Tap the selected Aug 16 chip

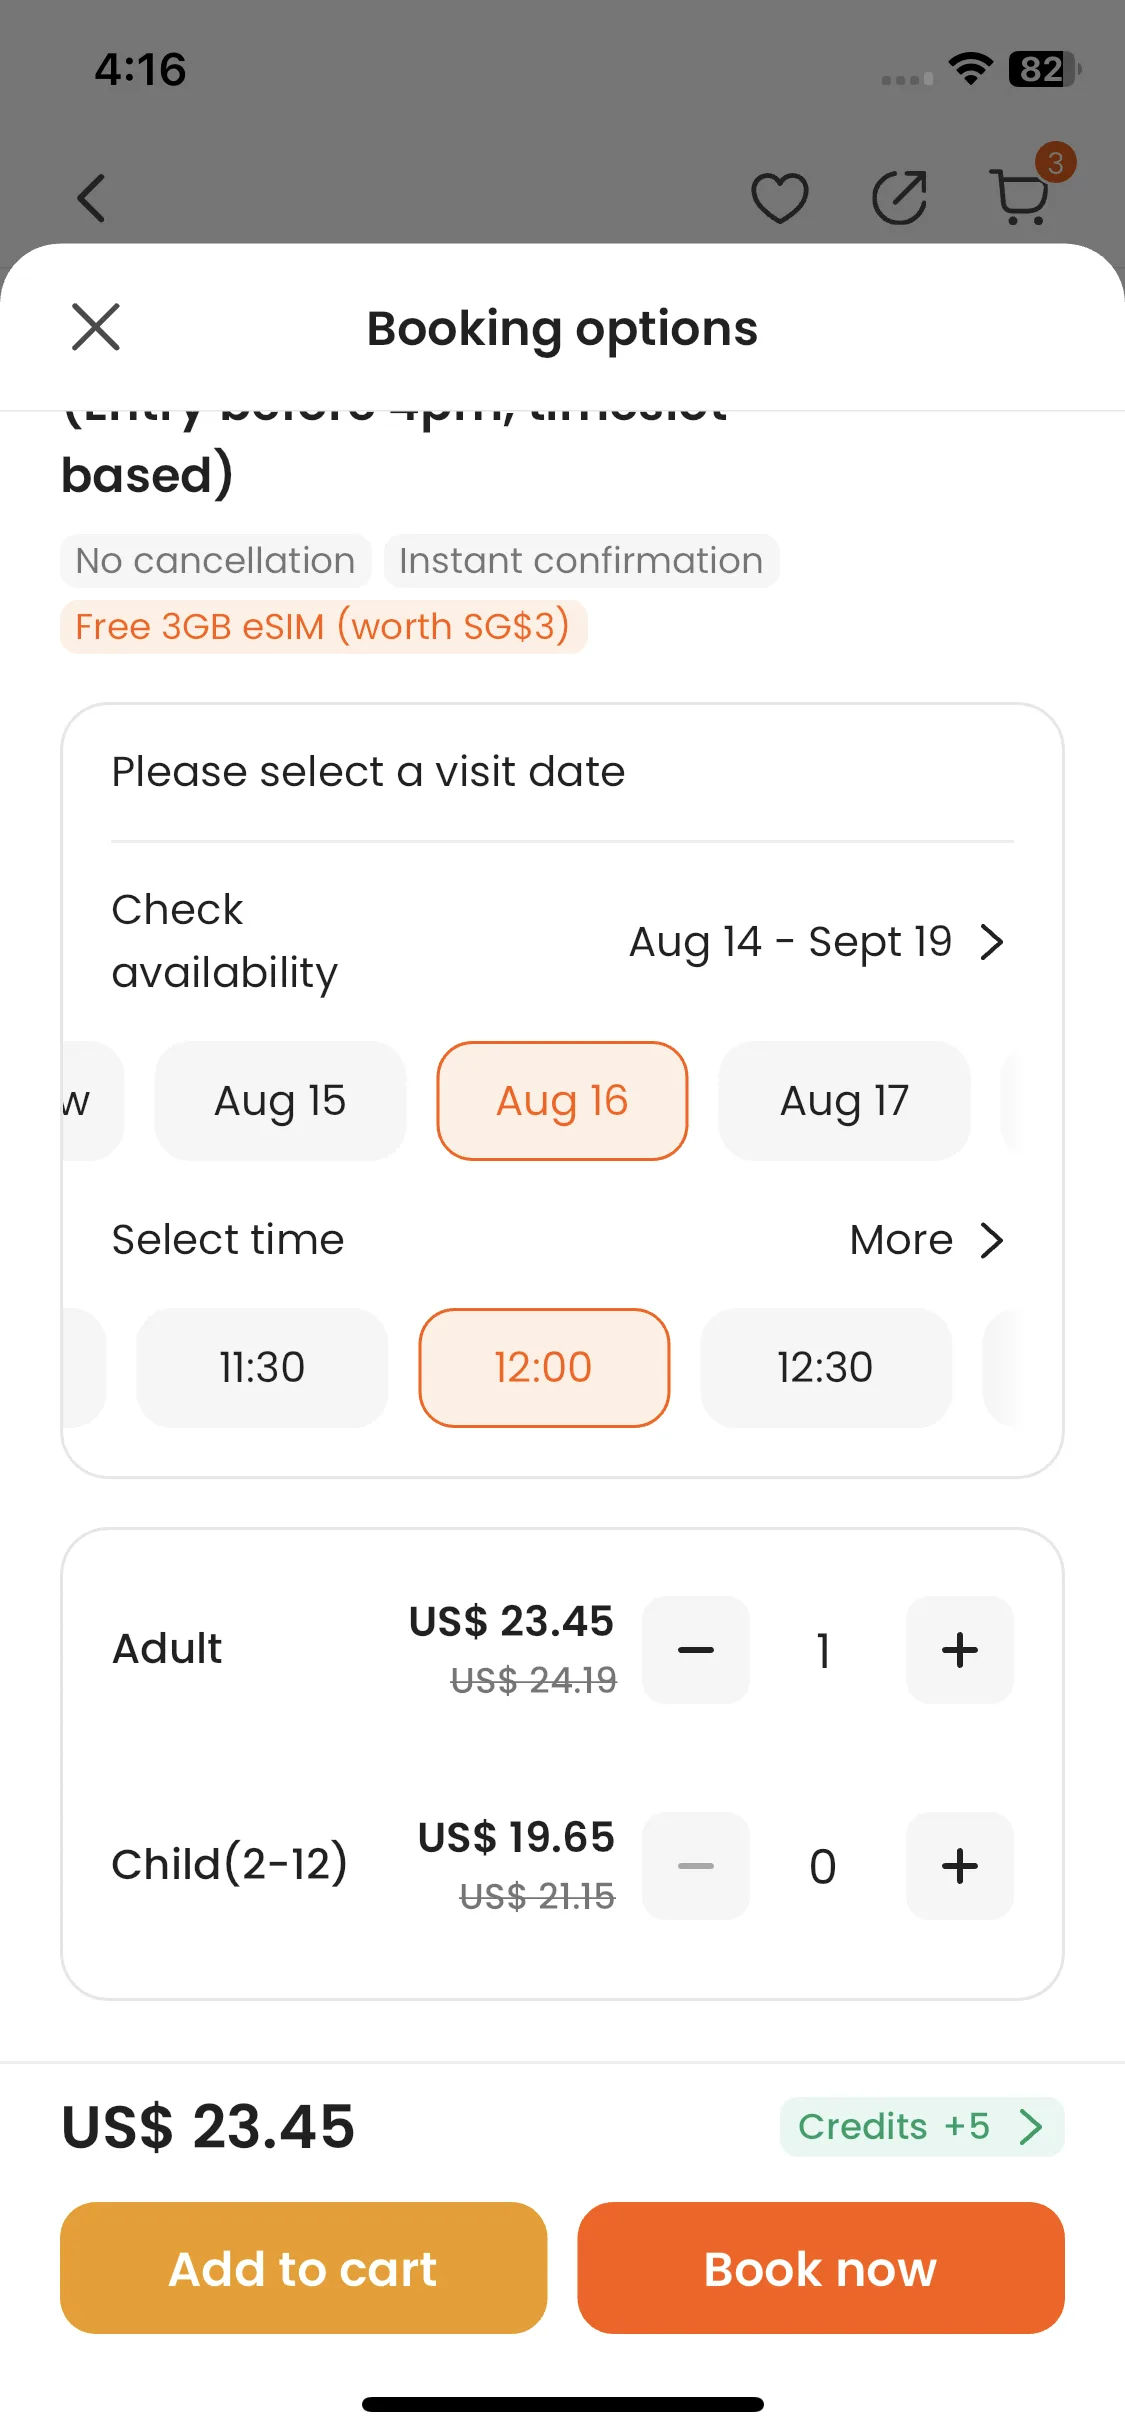coord(562,1101)
